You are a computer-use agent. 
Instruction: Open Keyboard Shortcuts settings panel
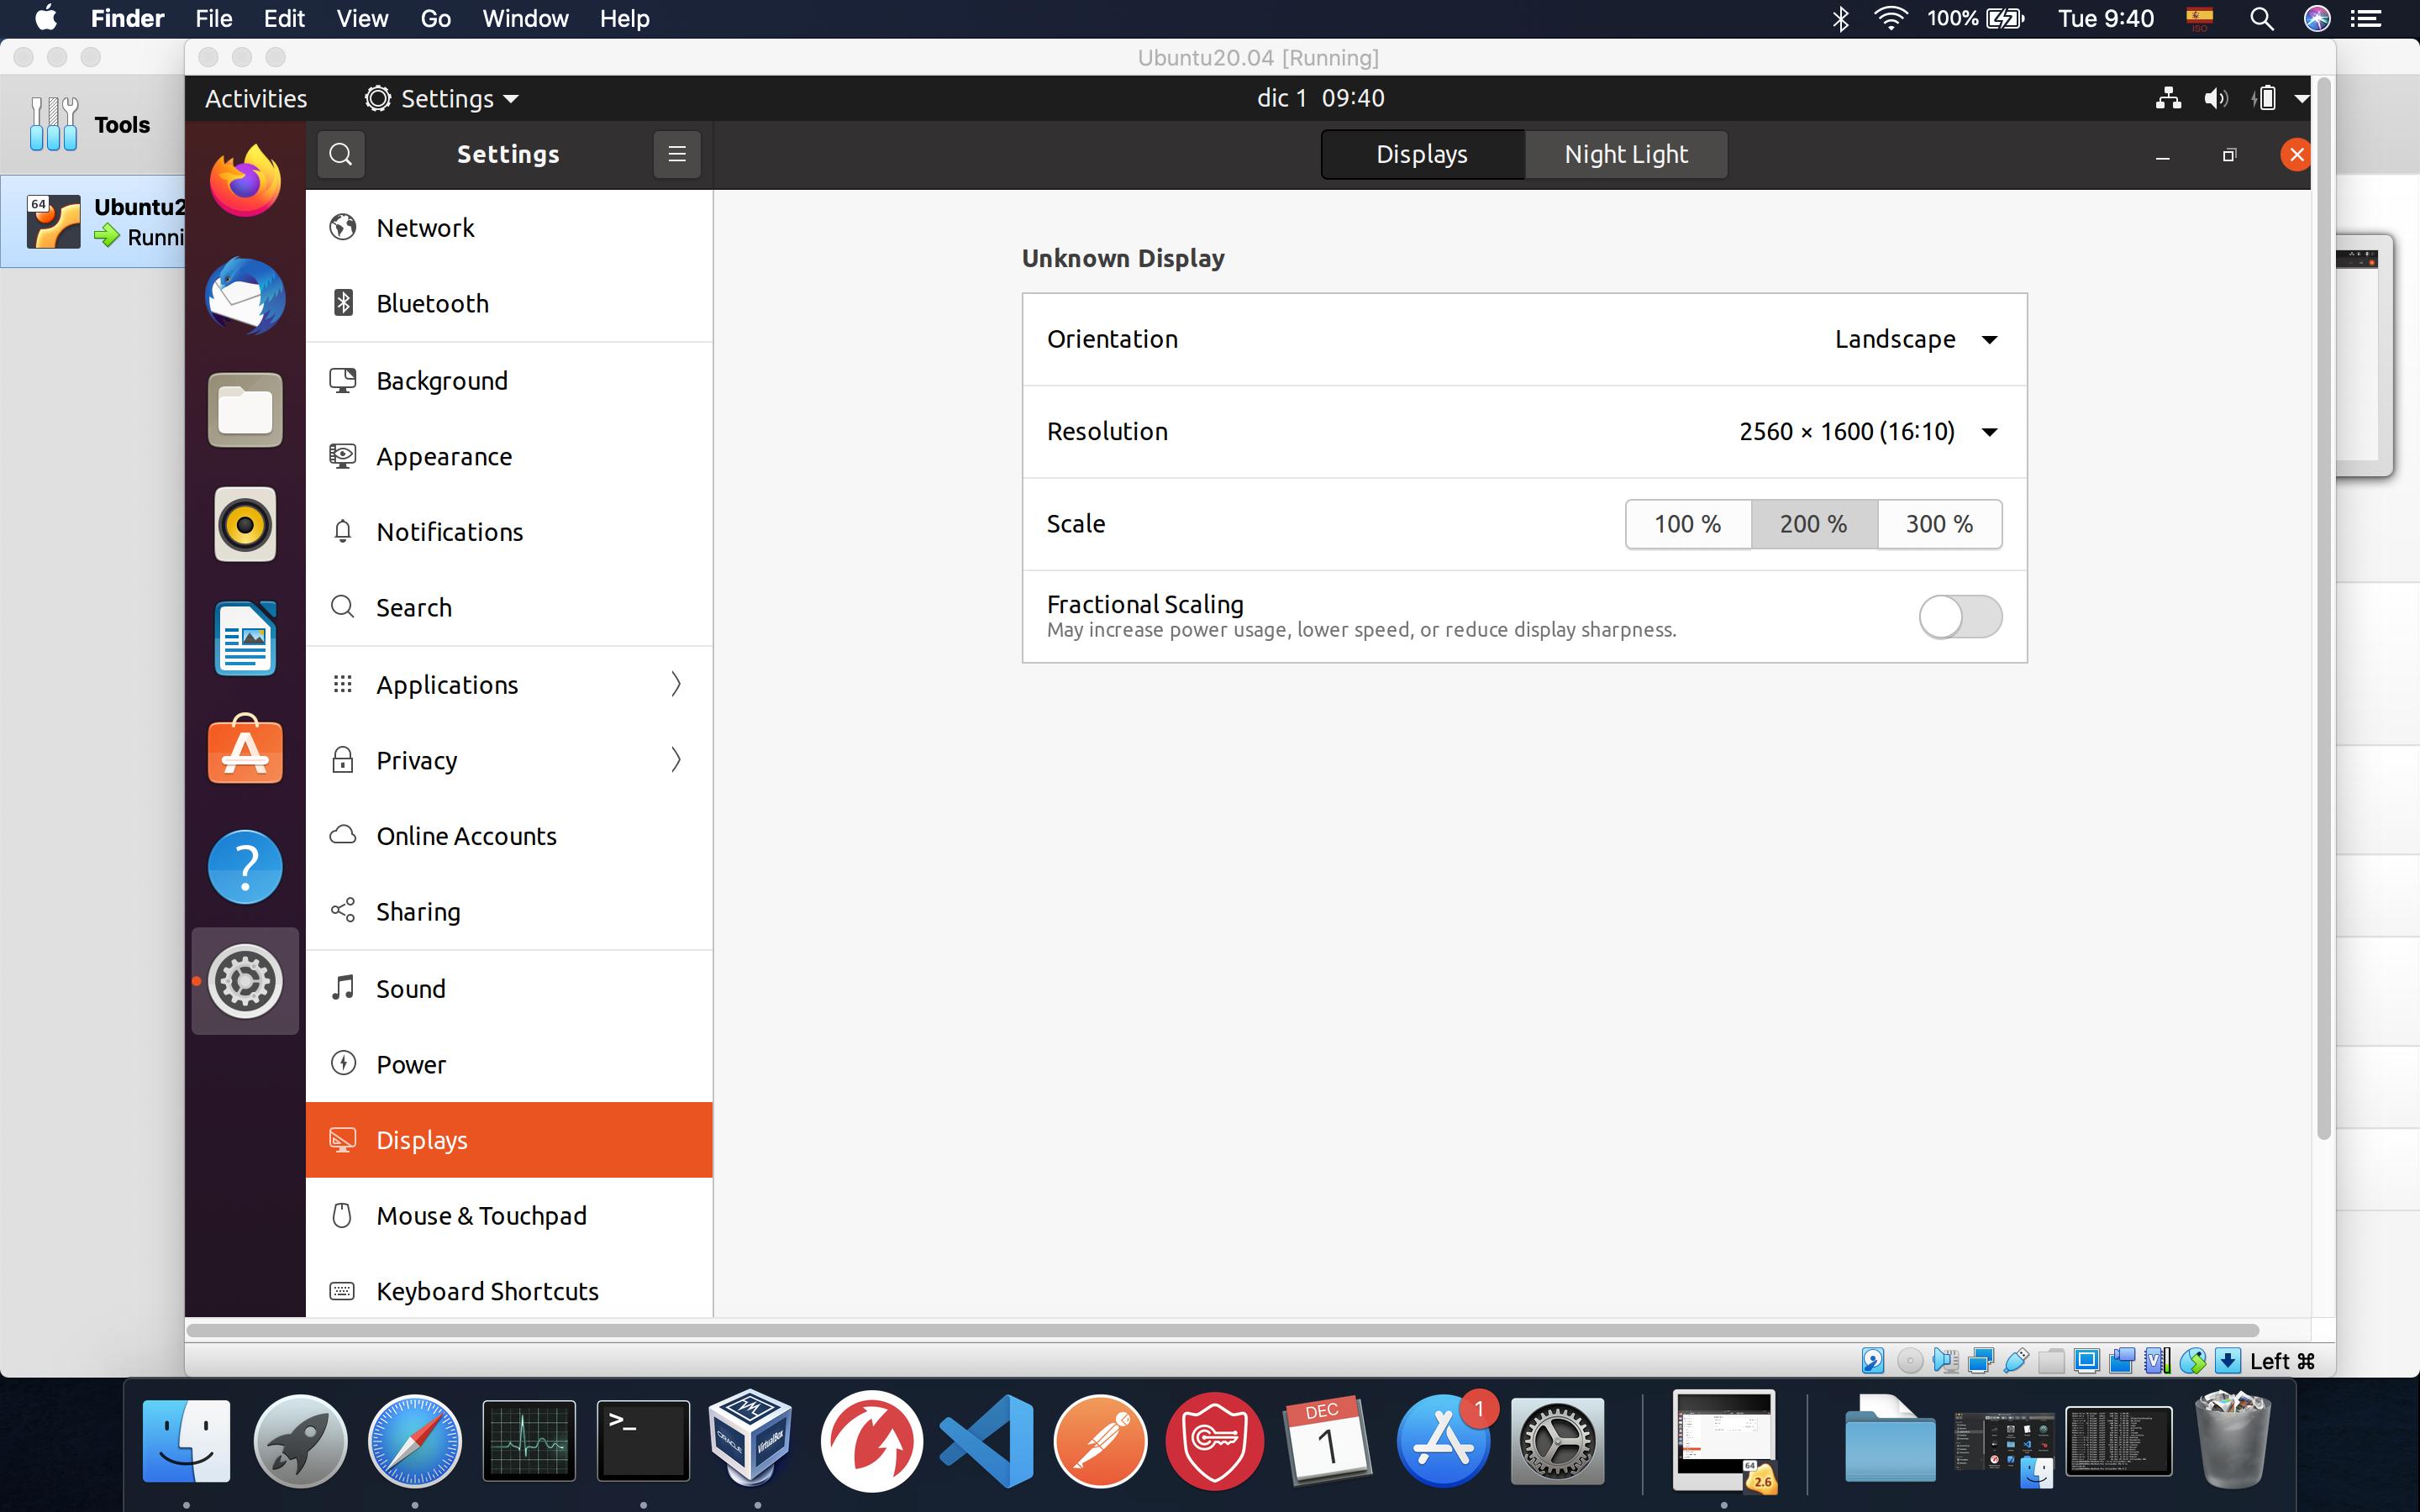(509, 1291)
